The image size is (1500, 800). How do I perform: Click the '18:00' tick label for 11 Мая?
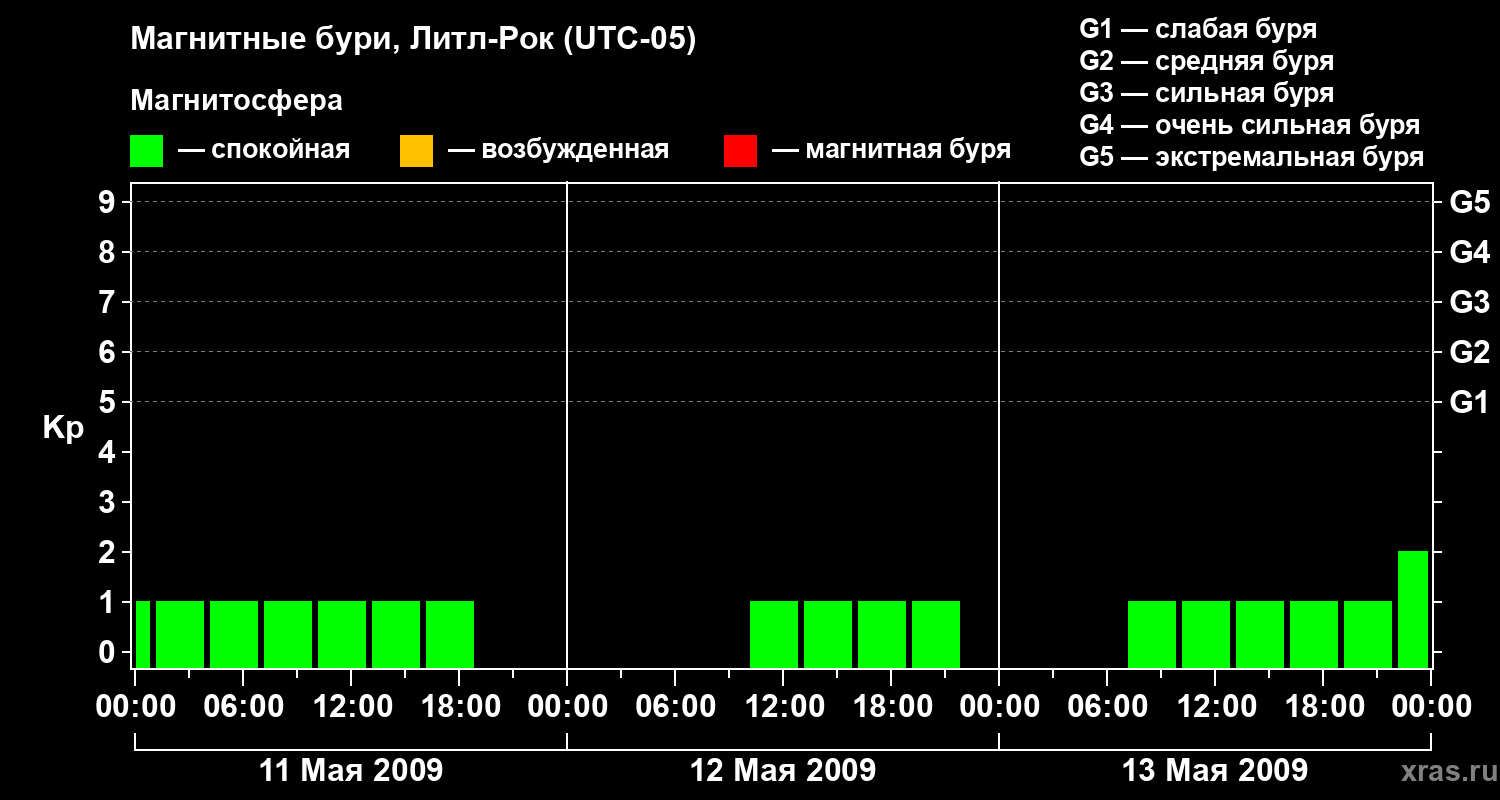pos(459,707)
